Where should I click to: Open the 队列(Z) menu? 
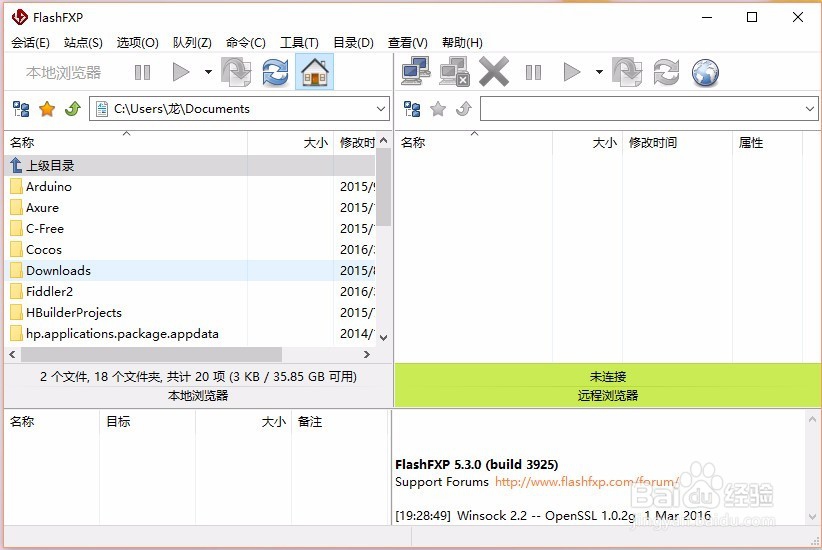[192, 42]
